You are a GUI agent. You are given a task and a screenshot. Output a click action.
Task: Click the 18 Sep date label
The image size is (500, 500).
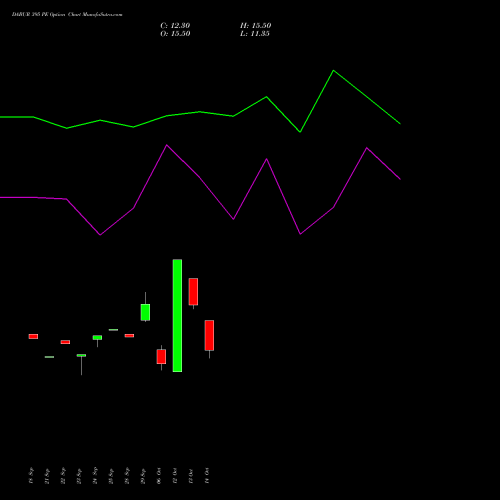[x=31, y=475]
